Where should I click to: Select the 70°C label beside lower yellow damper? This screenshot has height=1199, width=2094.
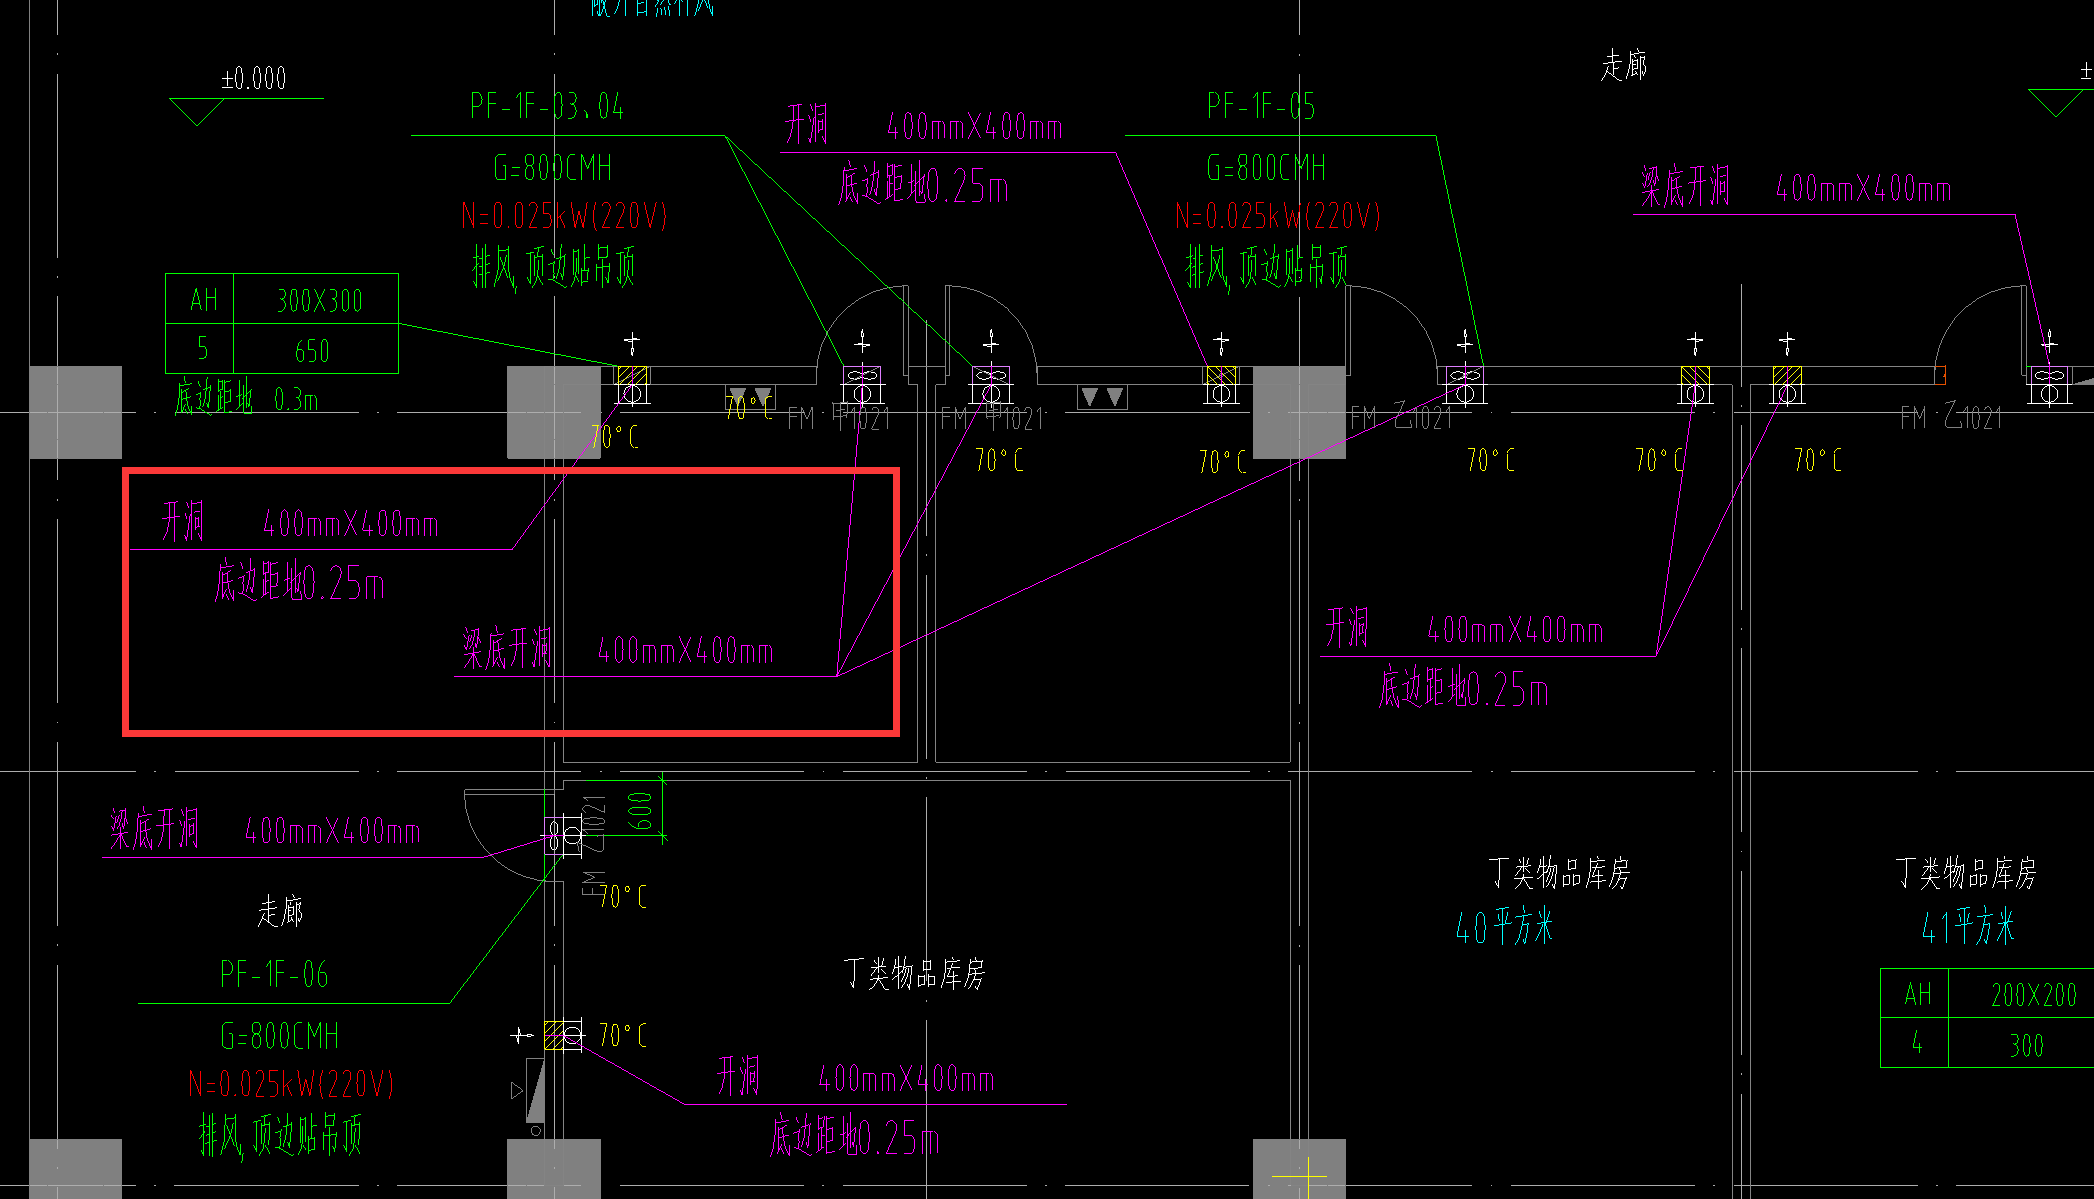click(622, 1035)
